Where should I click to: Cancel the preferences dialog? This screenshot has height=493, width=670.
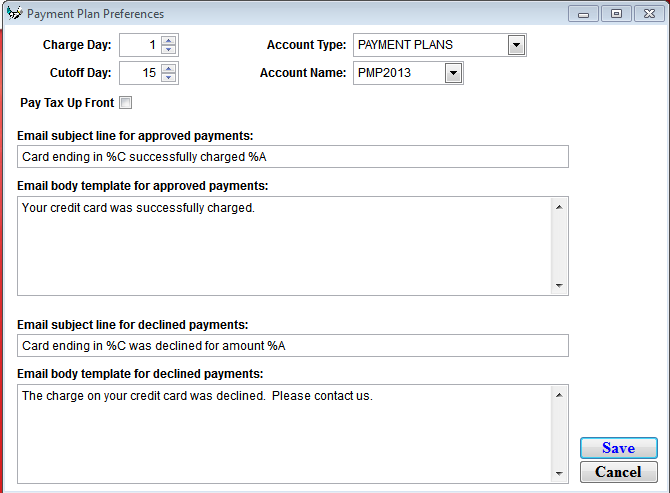tap(619, 472)
